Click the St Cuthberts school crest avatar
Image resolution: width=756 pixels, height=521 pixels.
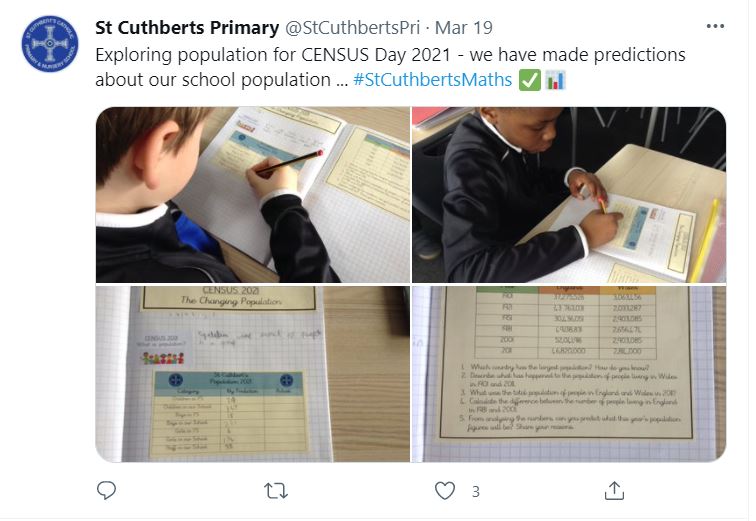(x=50, y=44)
